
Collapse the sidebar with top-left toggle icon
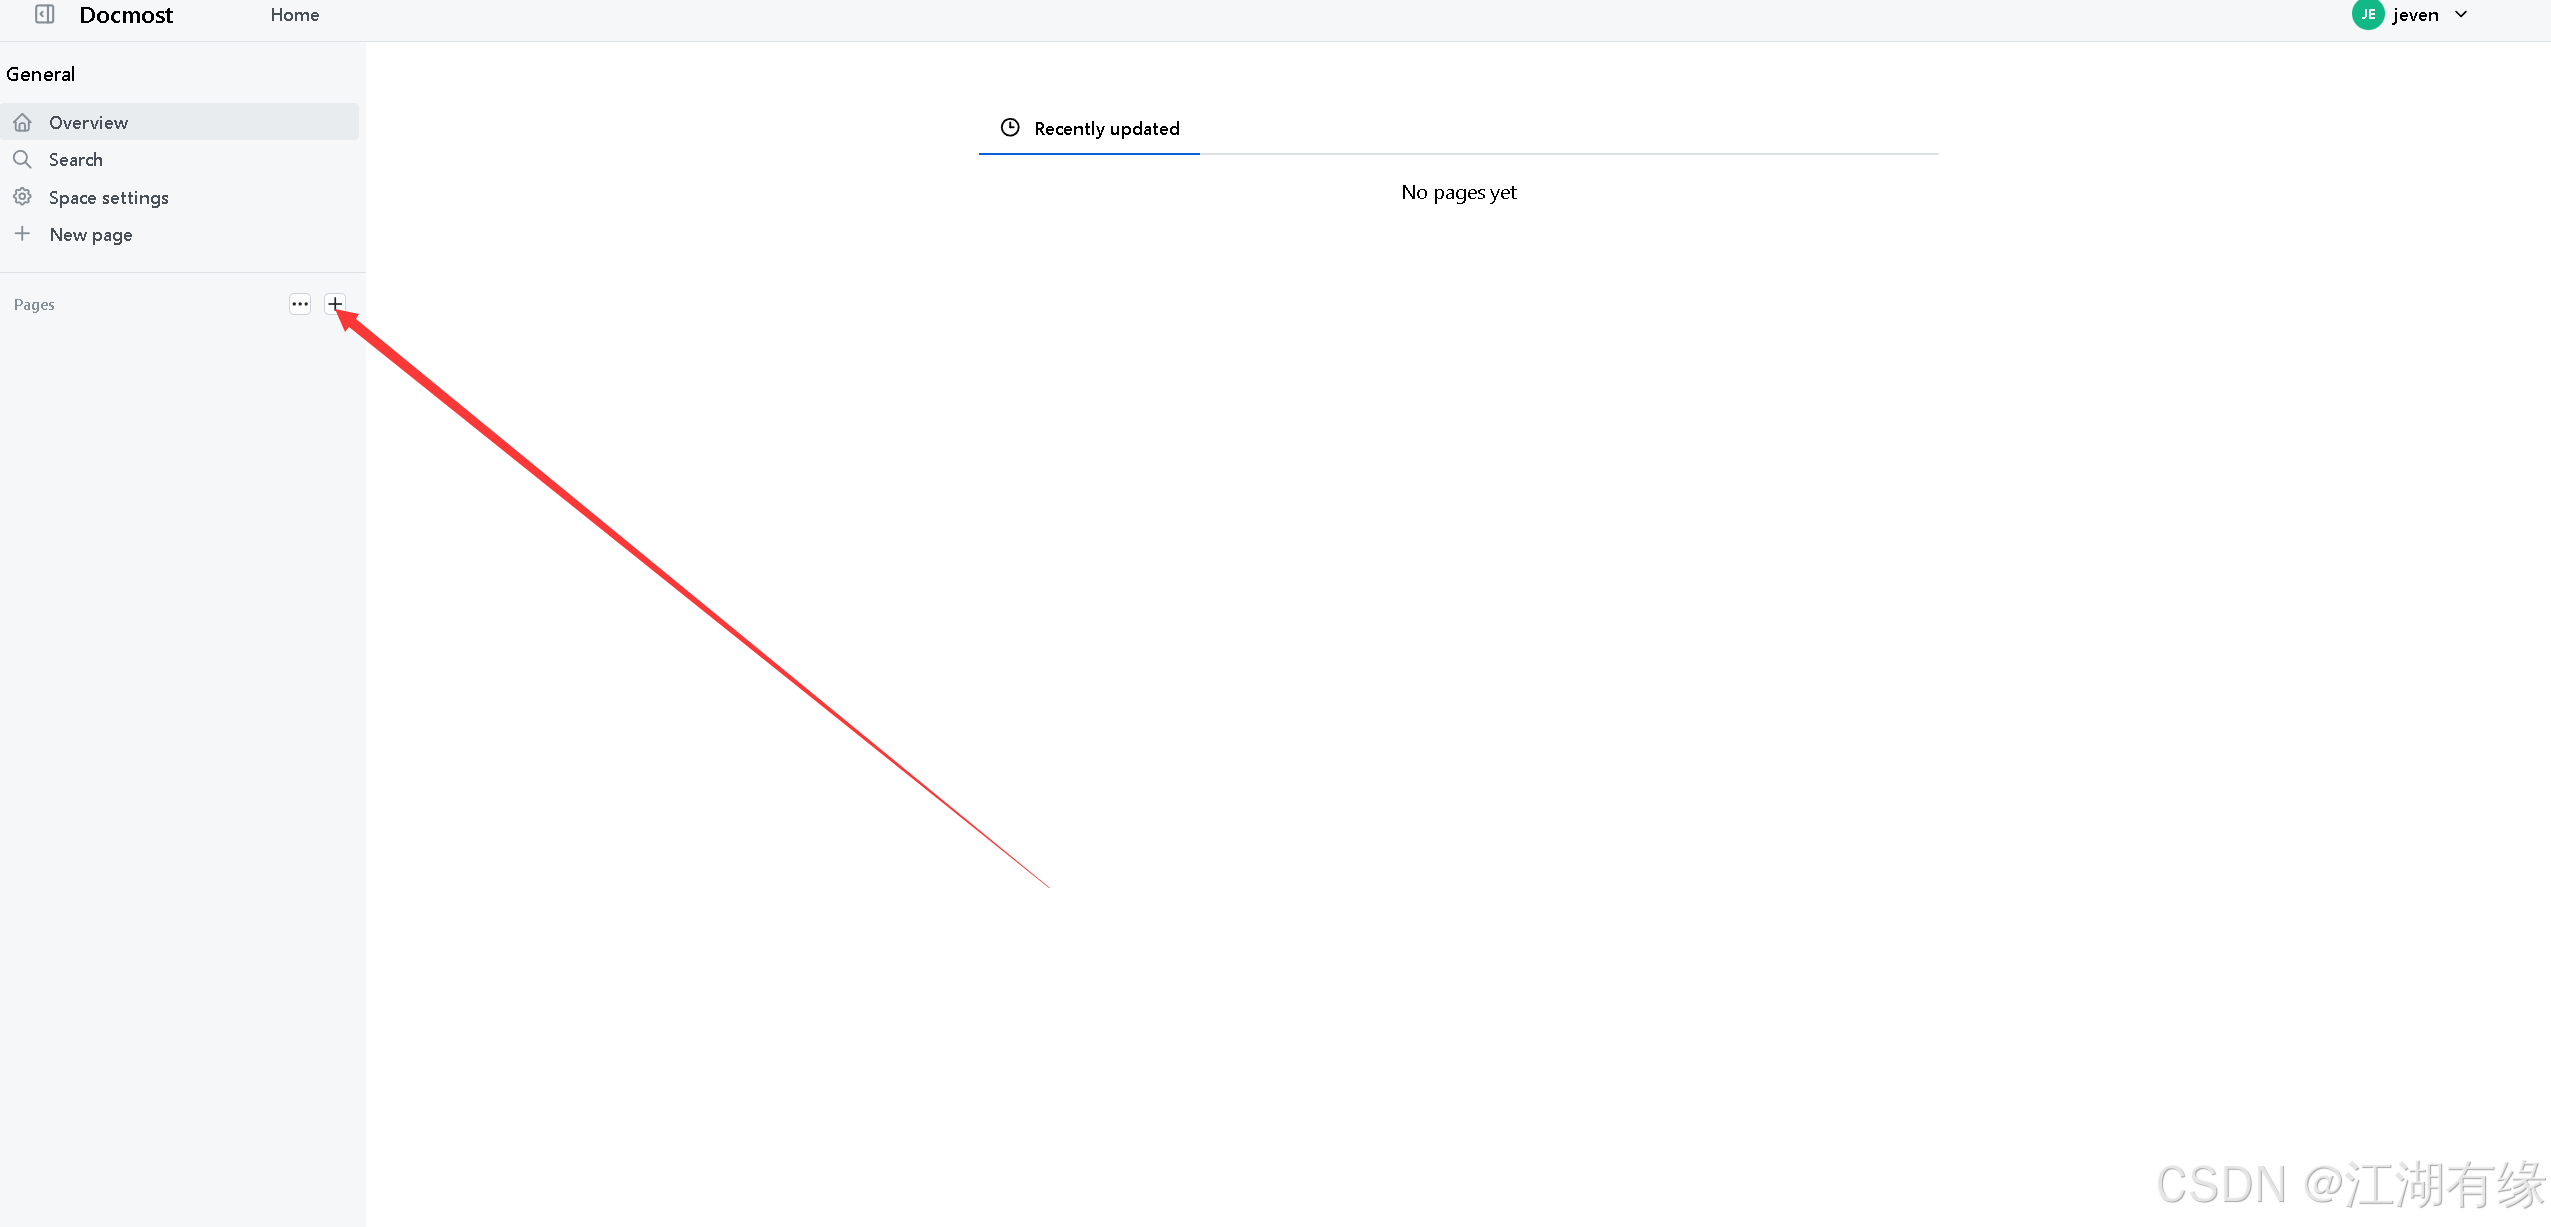pos(44,14)
